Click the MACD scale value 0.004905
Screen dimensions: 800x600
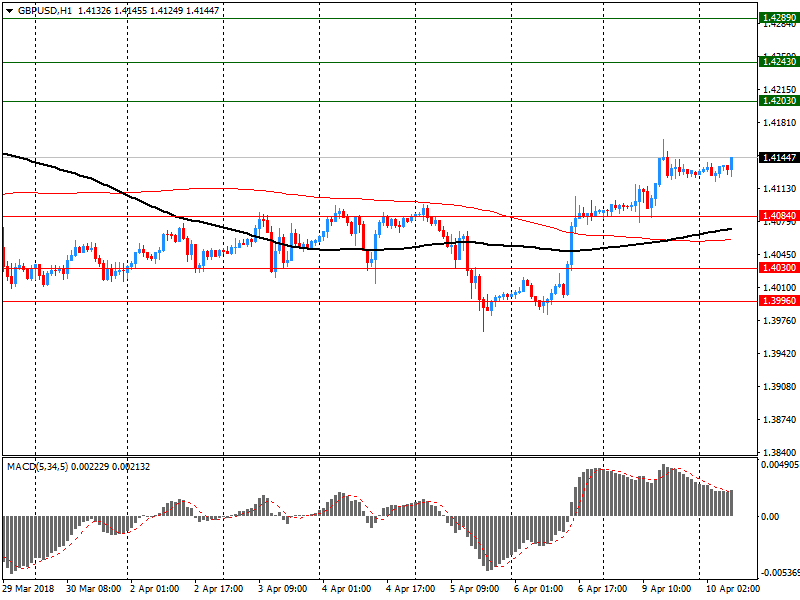point(780,465)
